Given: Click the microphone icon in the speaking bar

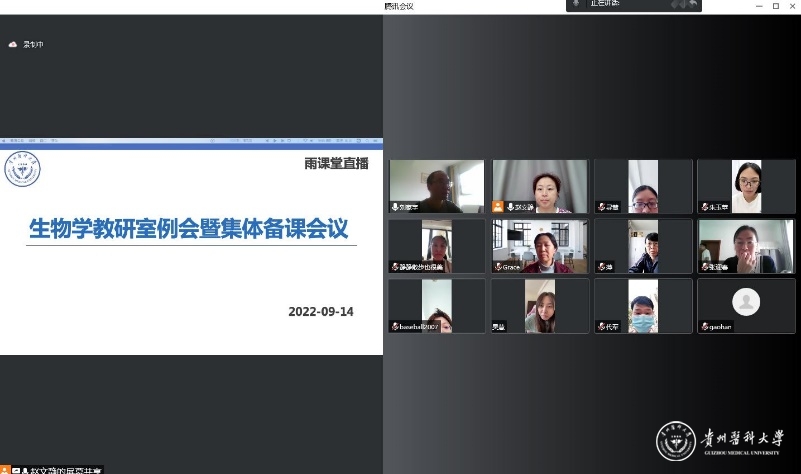Looking at the screenshot, I should [x=576, y=4].
